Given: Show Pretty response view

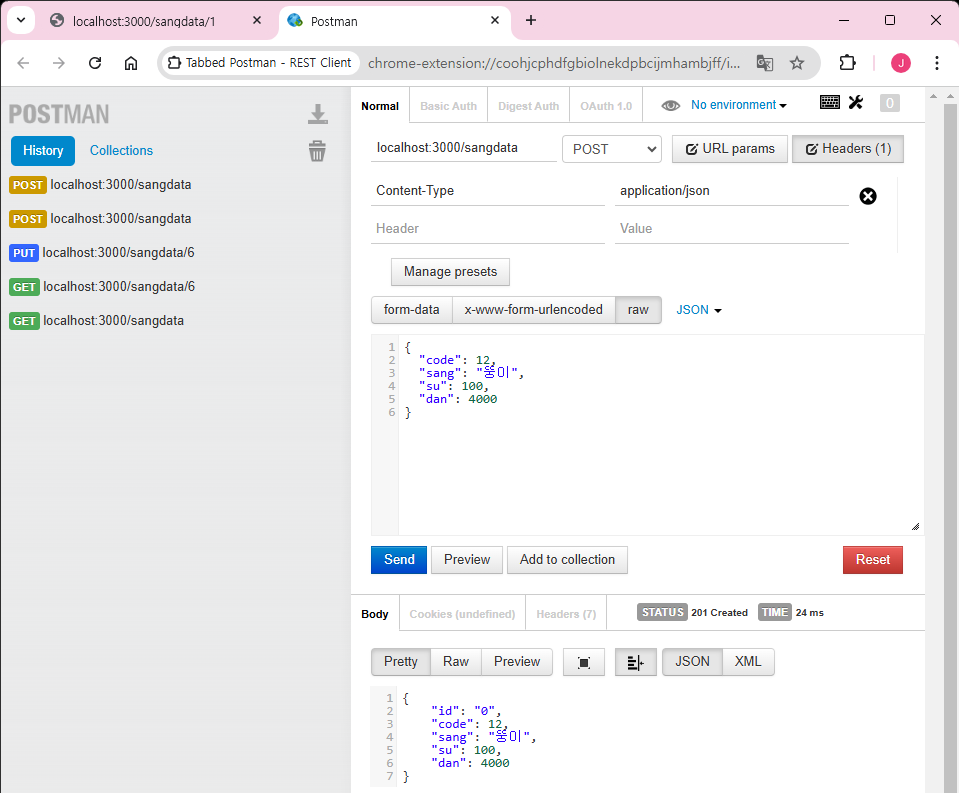Looking at the screenshot, I should click(x=401, y=662).
